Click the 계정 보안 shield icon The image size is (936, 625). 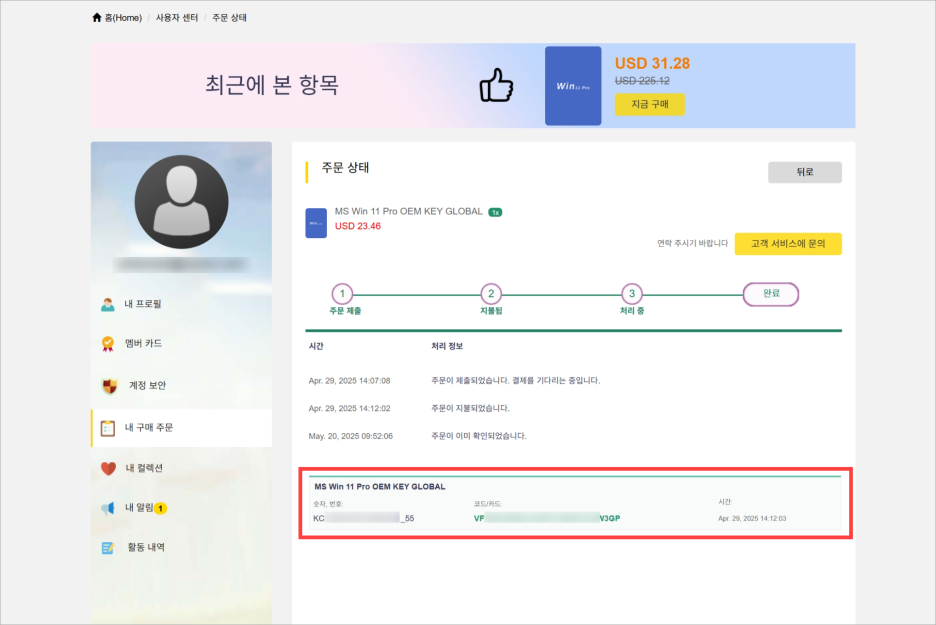[x=110, y=386]
